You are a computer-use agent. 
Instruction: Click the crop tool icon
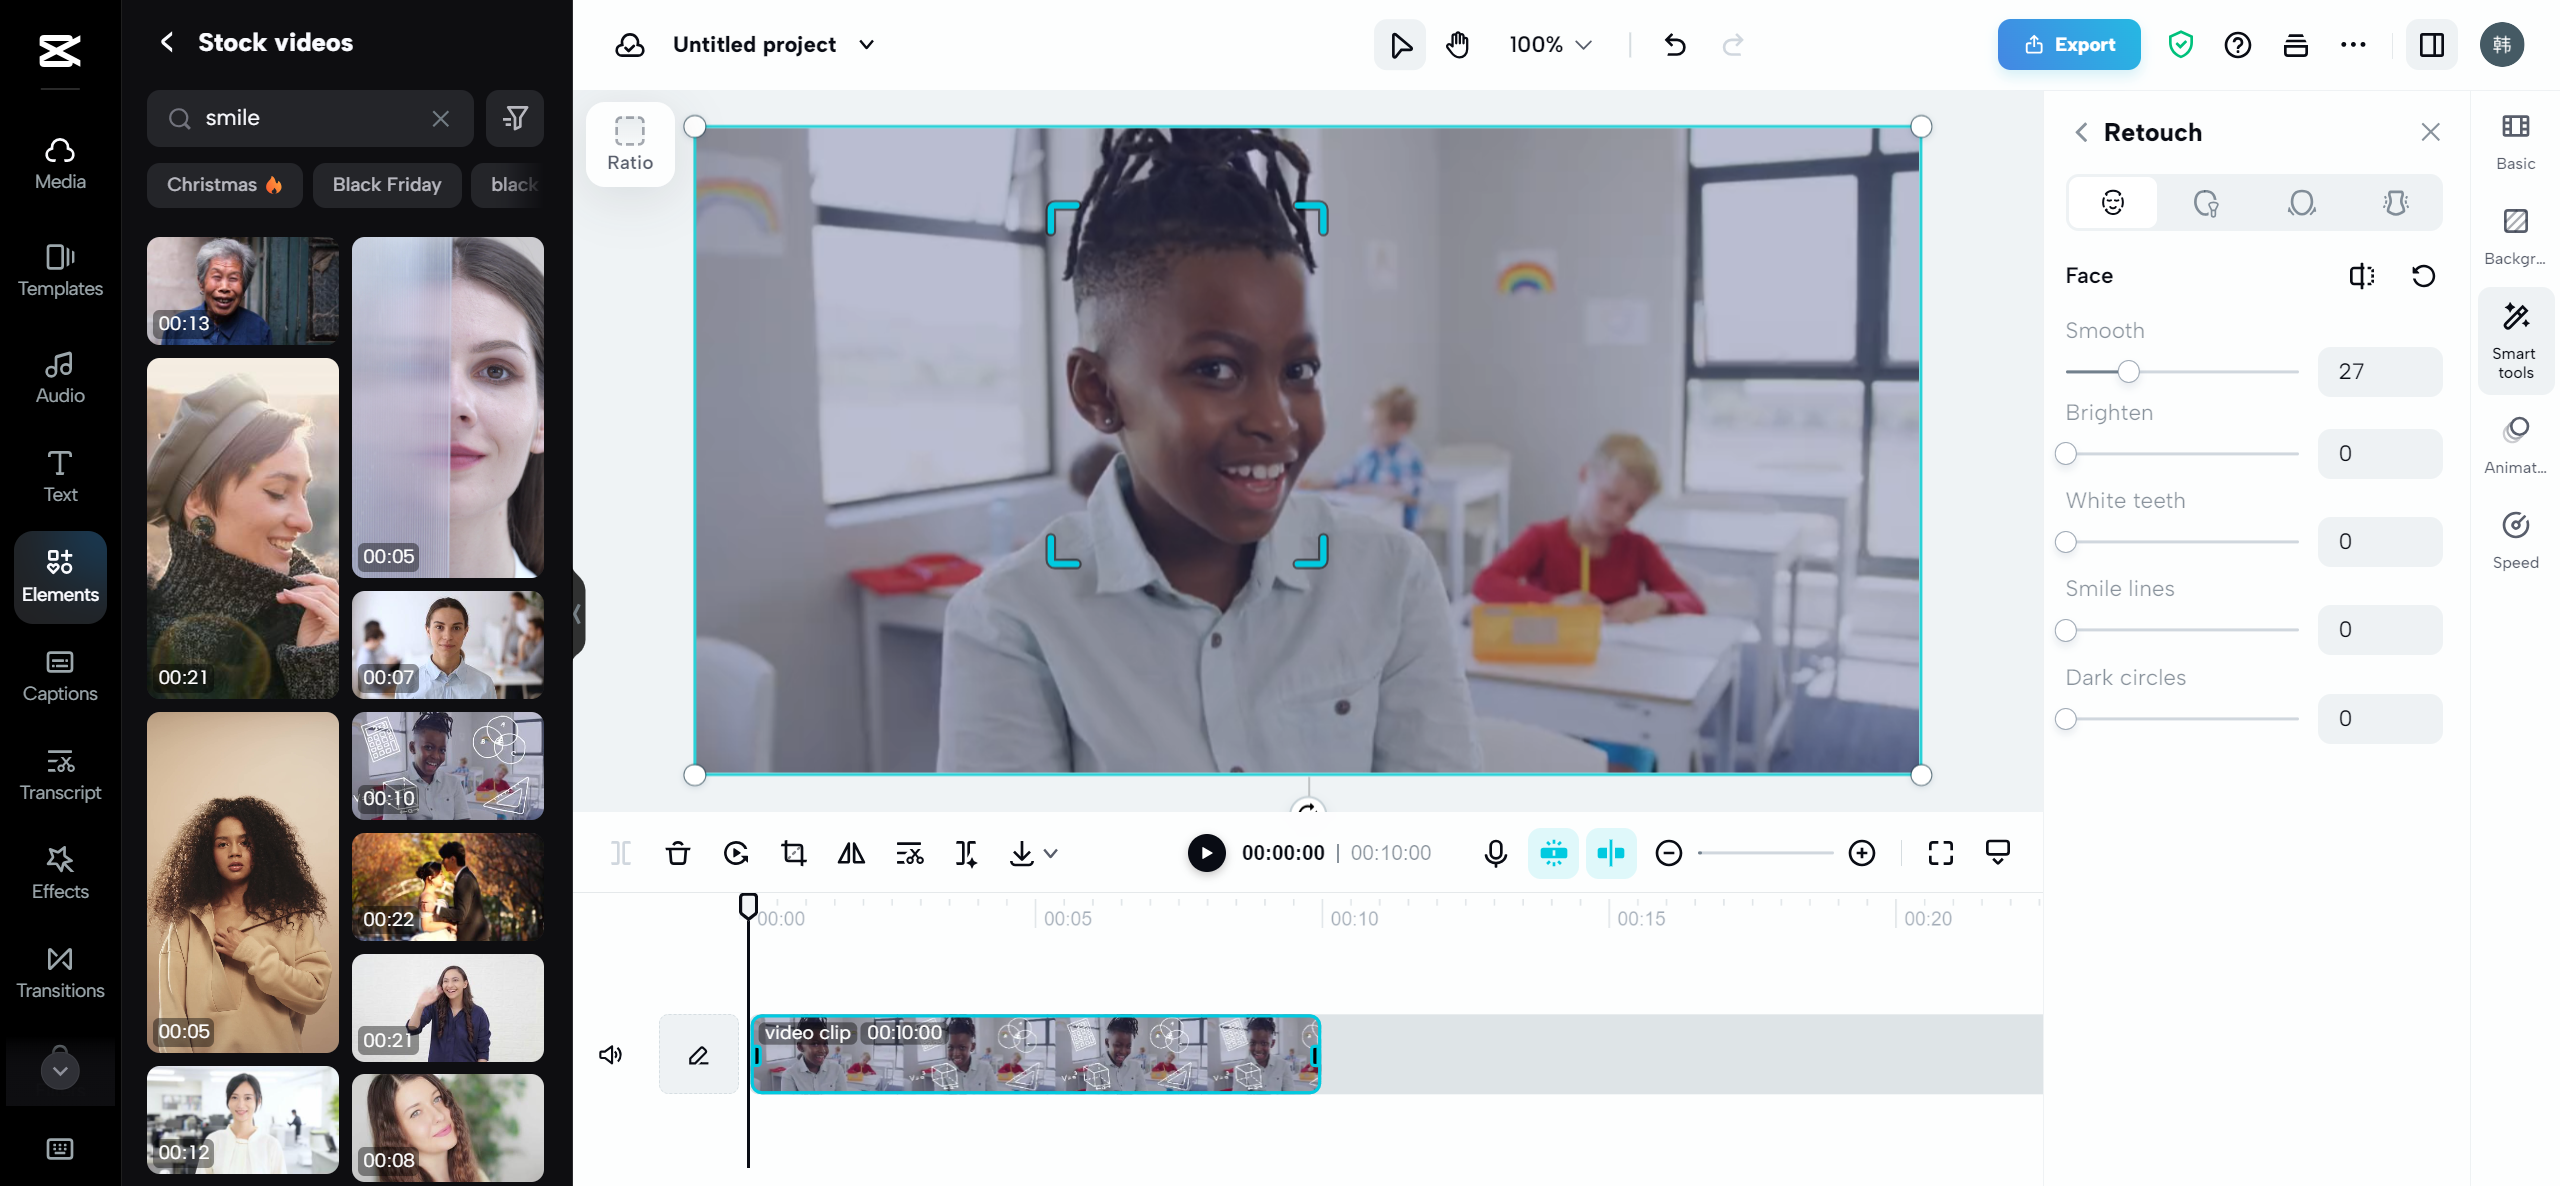(794, 853)
